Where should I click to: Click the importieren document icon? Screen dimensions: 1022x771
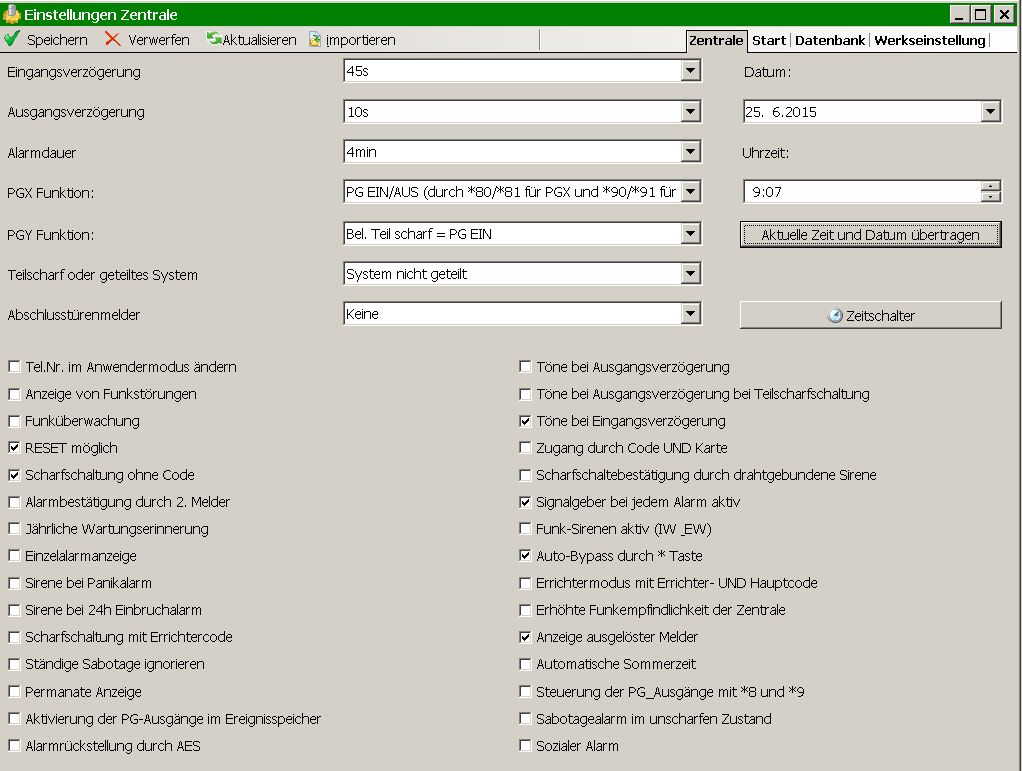(x=315, y=40)
